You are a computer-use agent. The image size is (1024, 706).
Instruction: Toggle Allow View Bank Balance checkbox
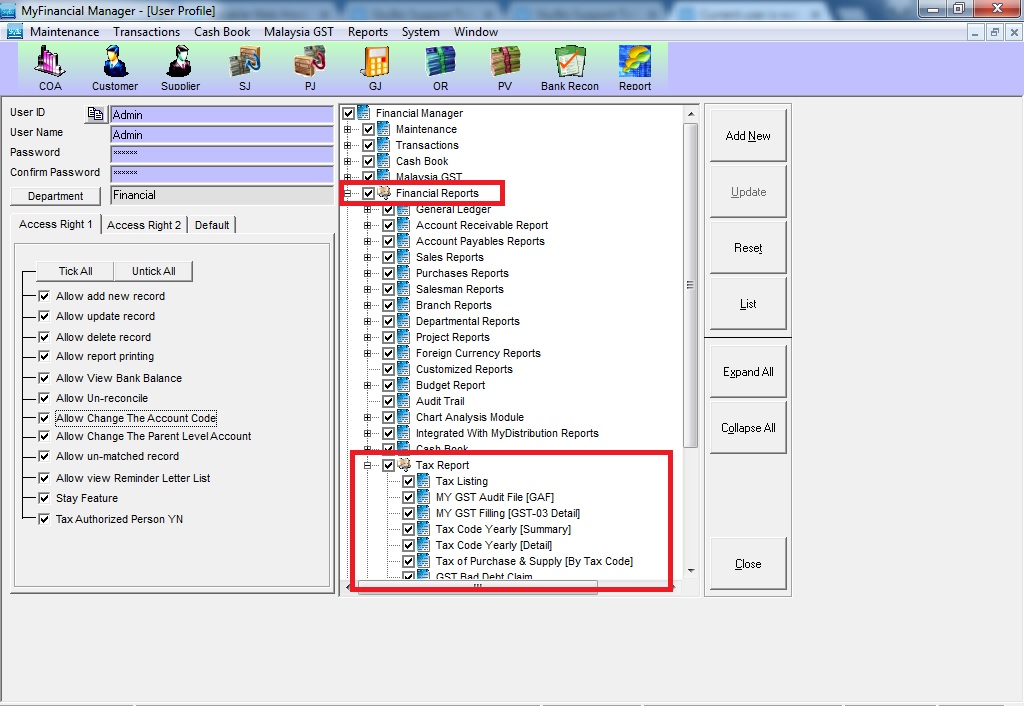pyautogui.click(x=44, y=378)
